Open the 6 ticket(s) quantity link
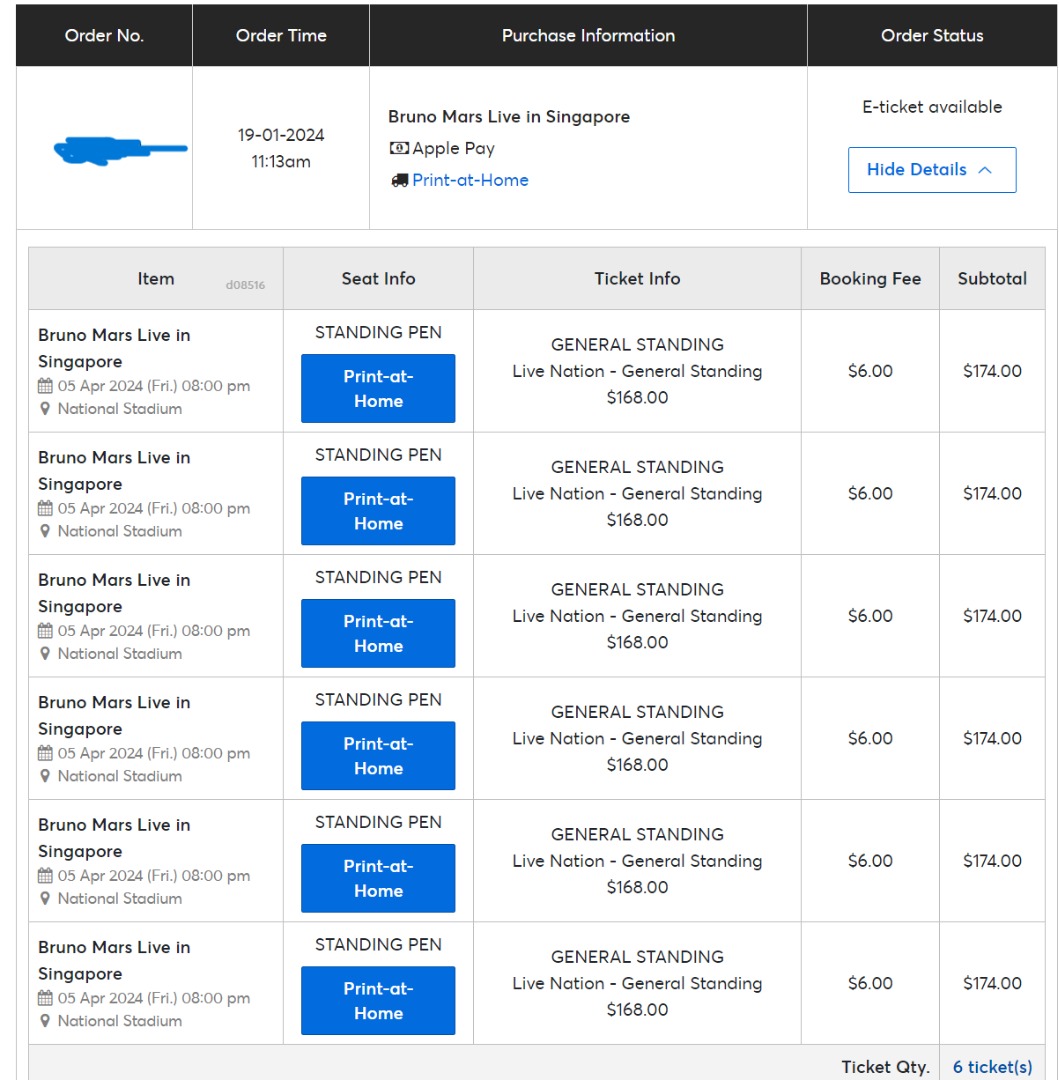Image resolution: width=1059 pixels, height=1080 pixels. (992, 1067)
